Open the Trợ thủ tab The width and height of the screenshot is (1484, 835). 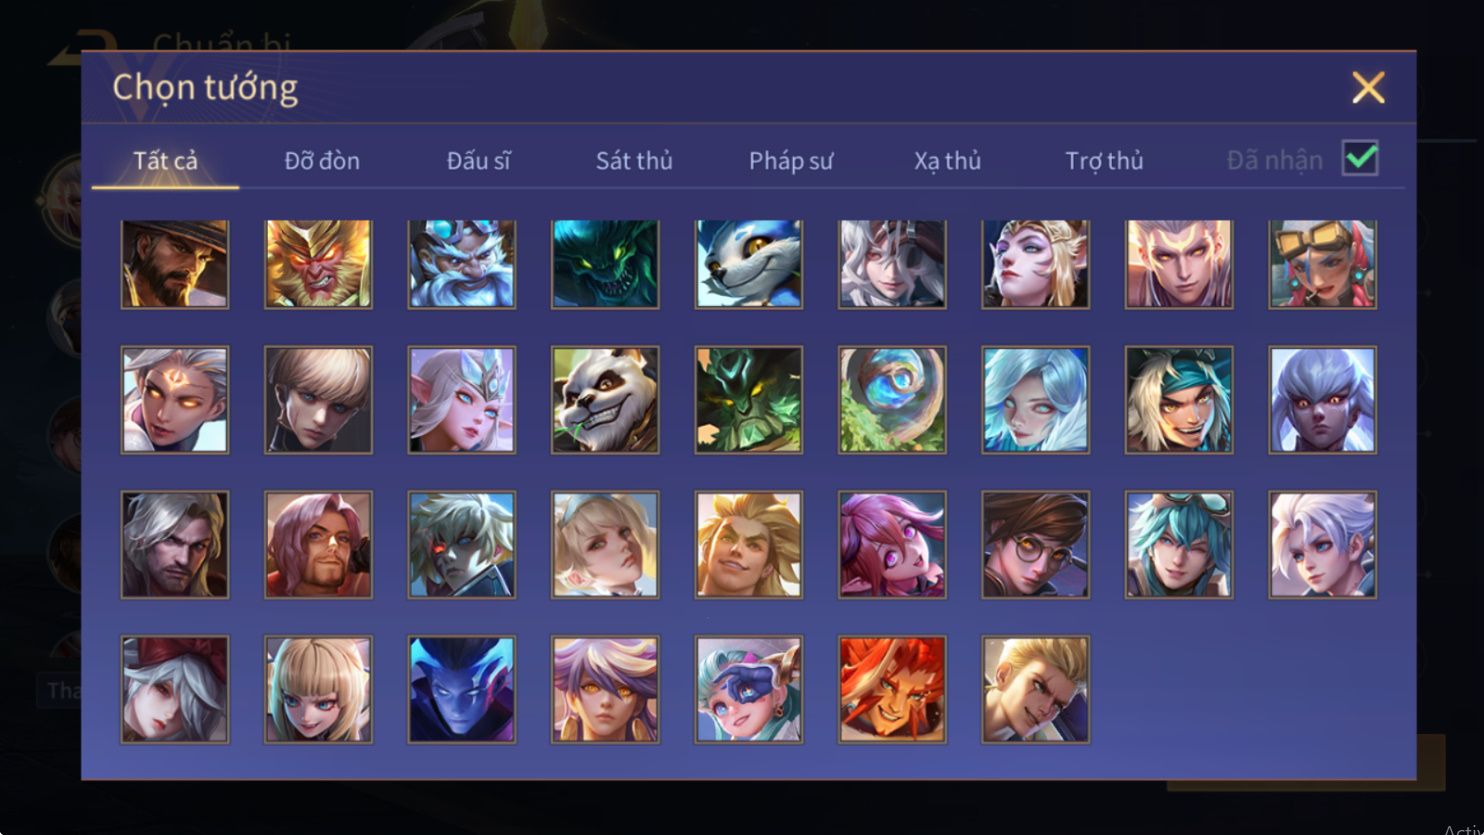pyautogui.click(x=1104, y=160)
